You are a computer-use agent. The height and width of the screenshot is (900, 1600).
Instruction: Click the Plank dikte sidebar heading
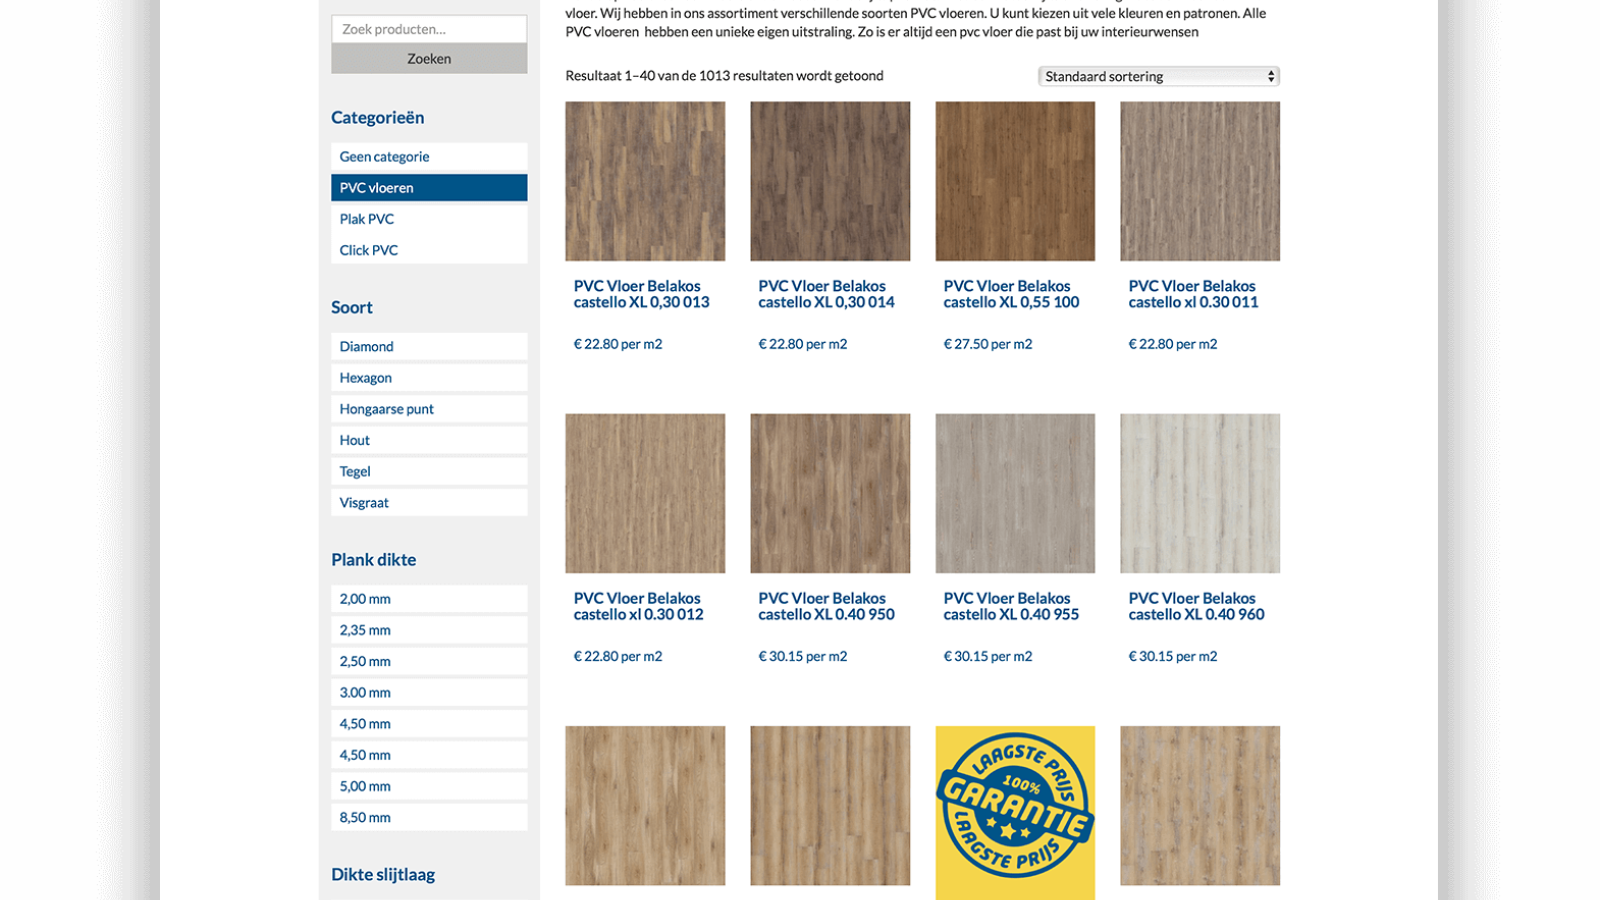[x=374, y=560]
